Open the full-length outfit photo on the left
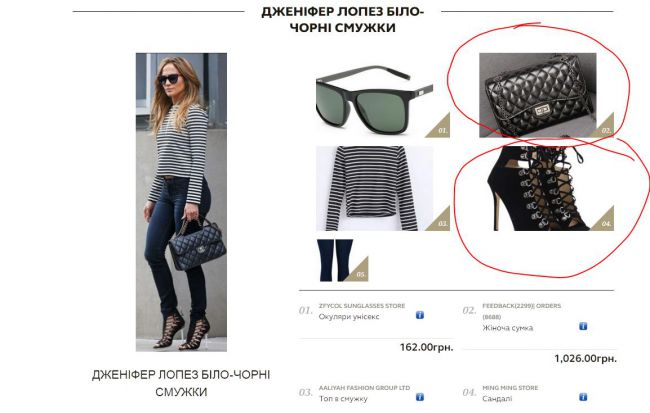This screenshot has width=650, height=413. tap(181, 202)
